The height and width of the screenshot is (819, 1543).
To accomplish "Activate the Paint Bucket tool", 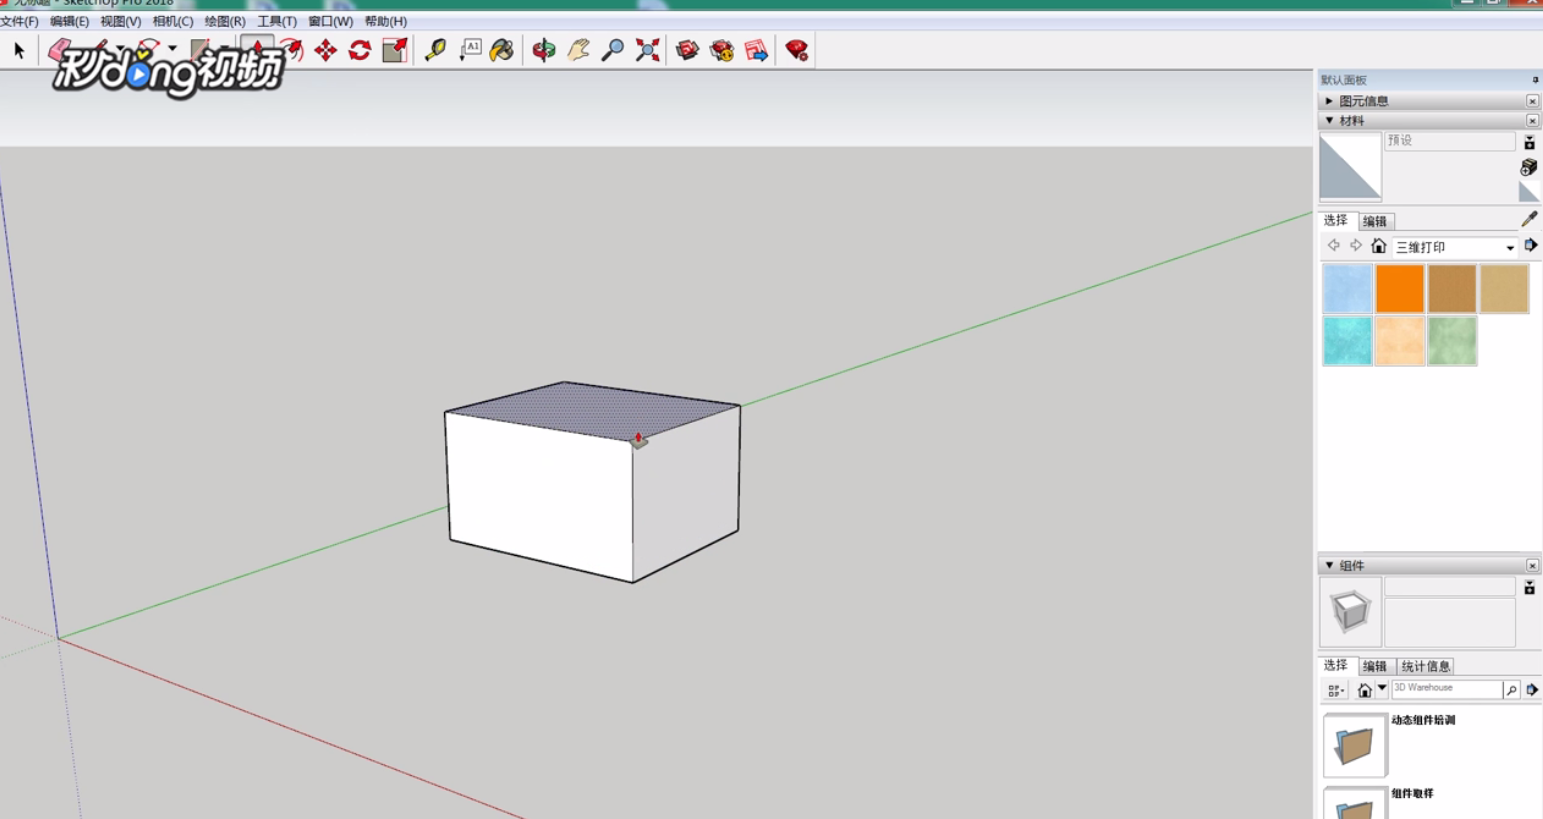I will pyautogui.click(x=500, y=48).
